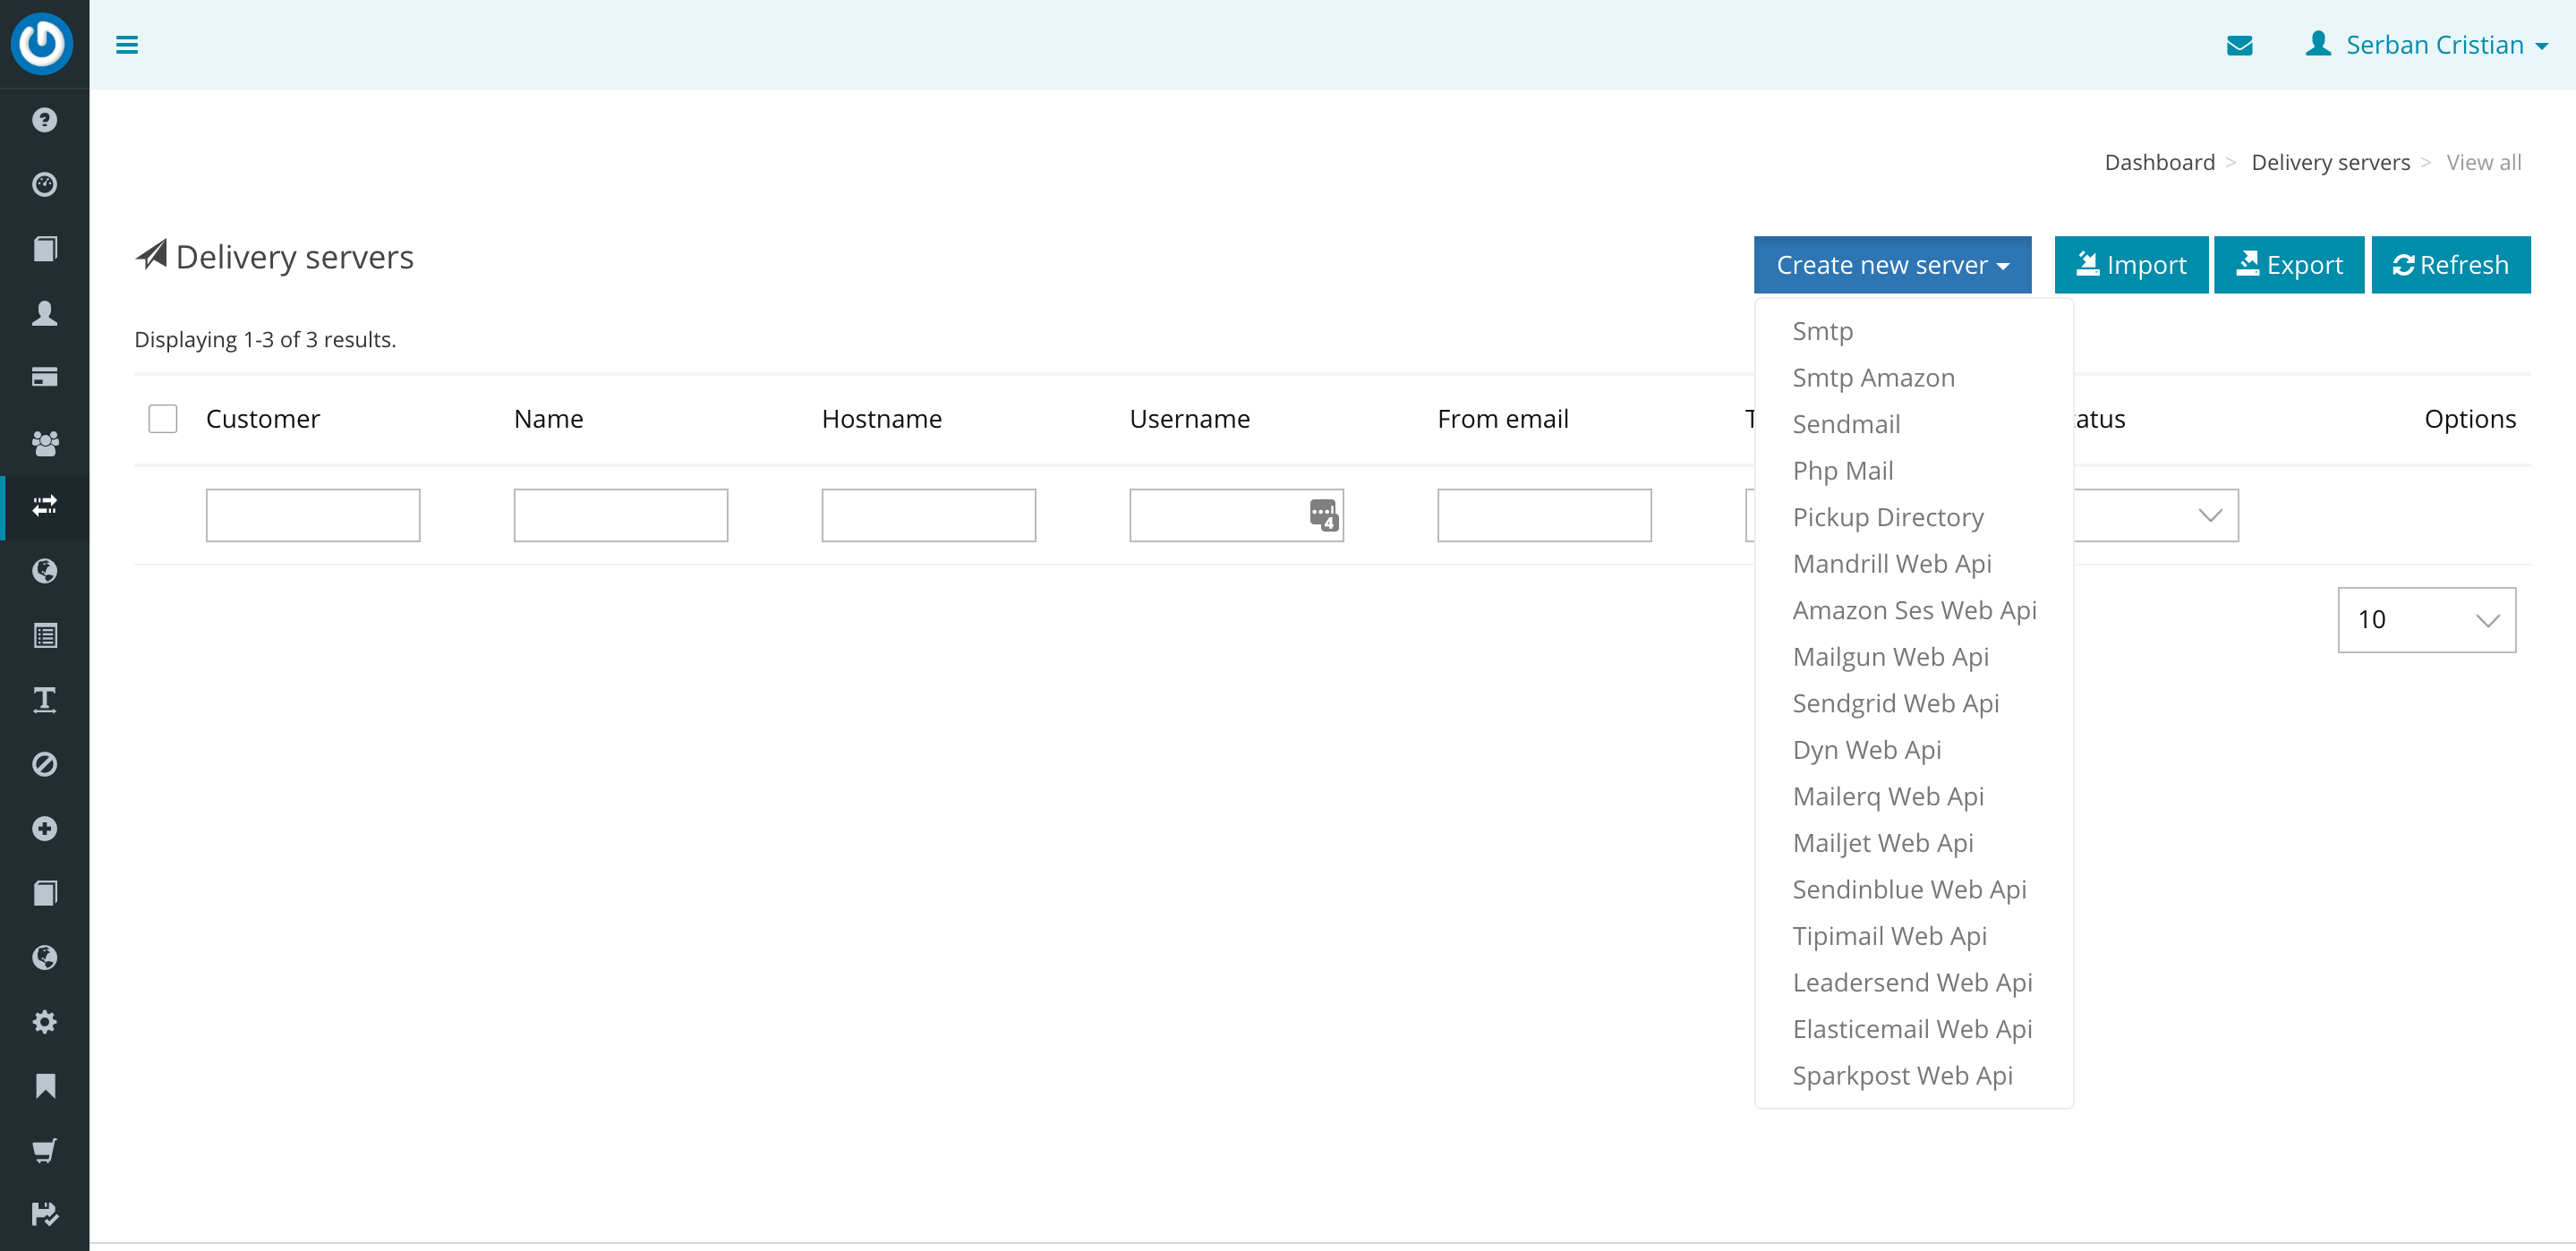Click the Import button
This screenshot has width=2576, height=1251.
tap(2131, 265)
